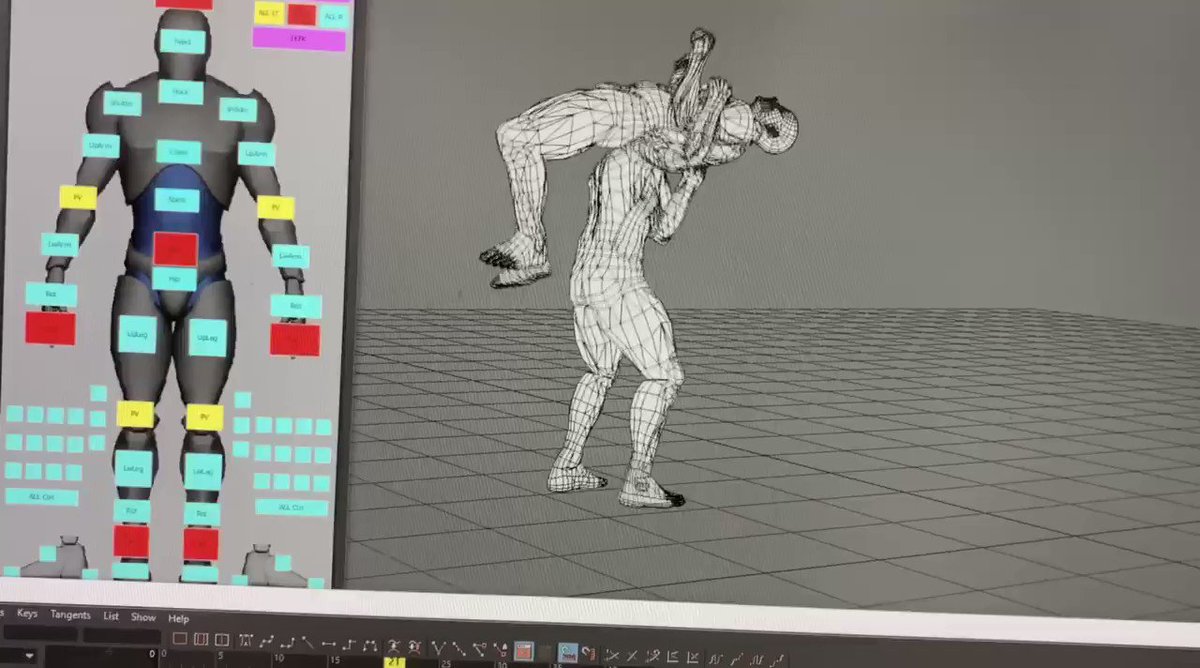Click yellow PV elbow button on screen-left arm
This screenshot has height=668, width=1200.
[78, 197]
